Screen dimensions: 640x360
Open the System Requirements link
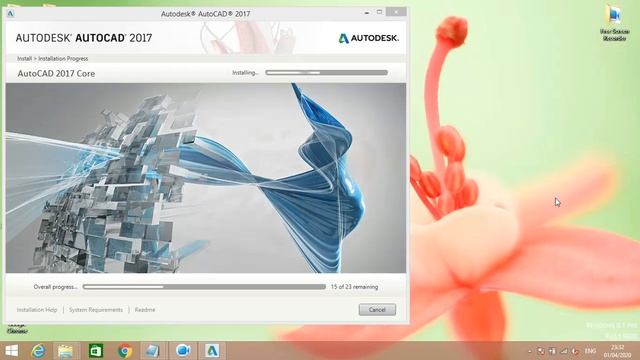point(96,310)
